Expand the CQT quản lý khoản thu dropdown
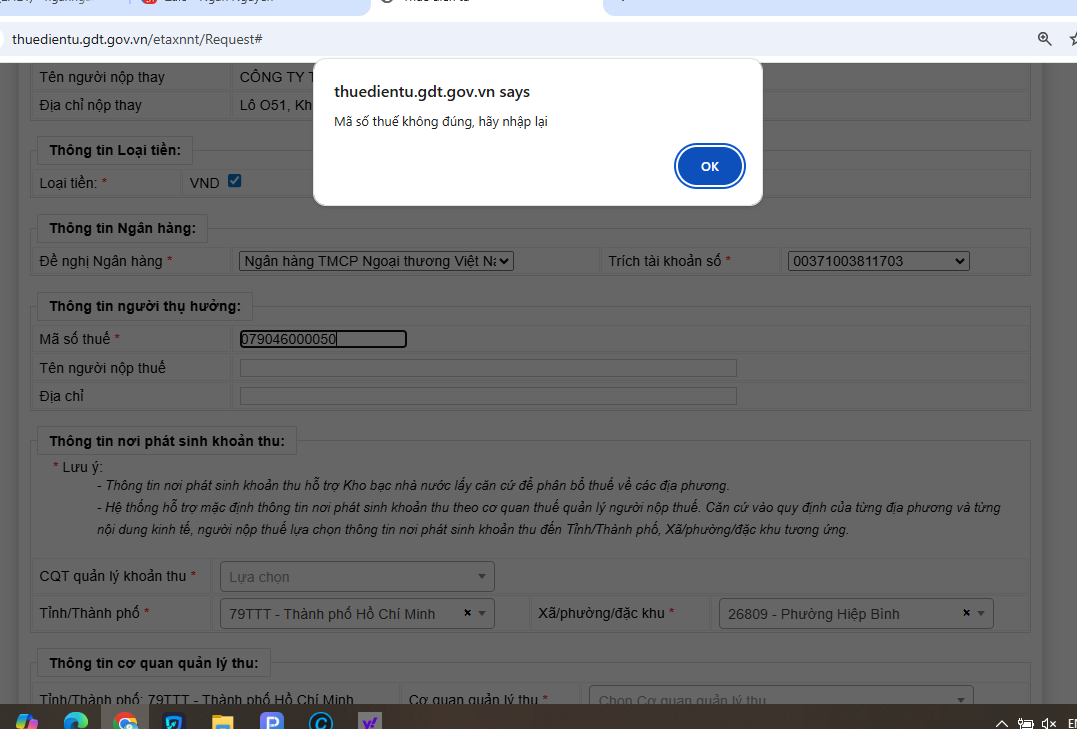This screenshot has height=729, width=1077. pyautogui.click(x=357, y=577)
